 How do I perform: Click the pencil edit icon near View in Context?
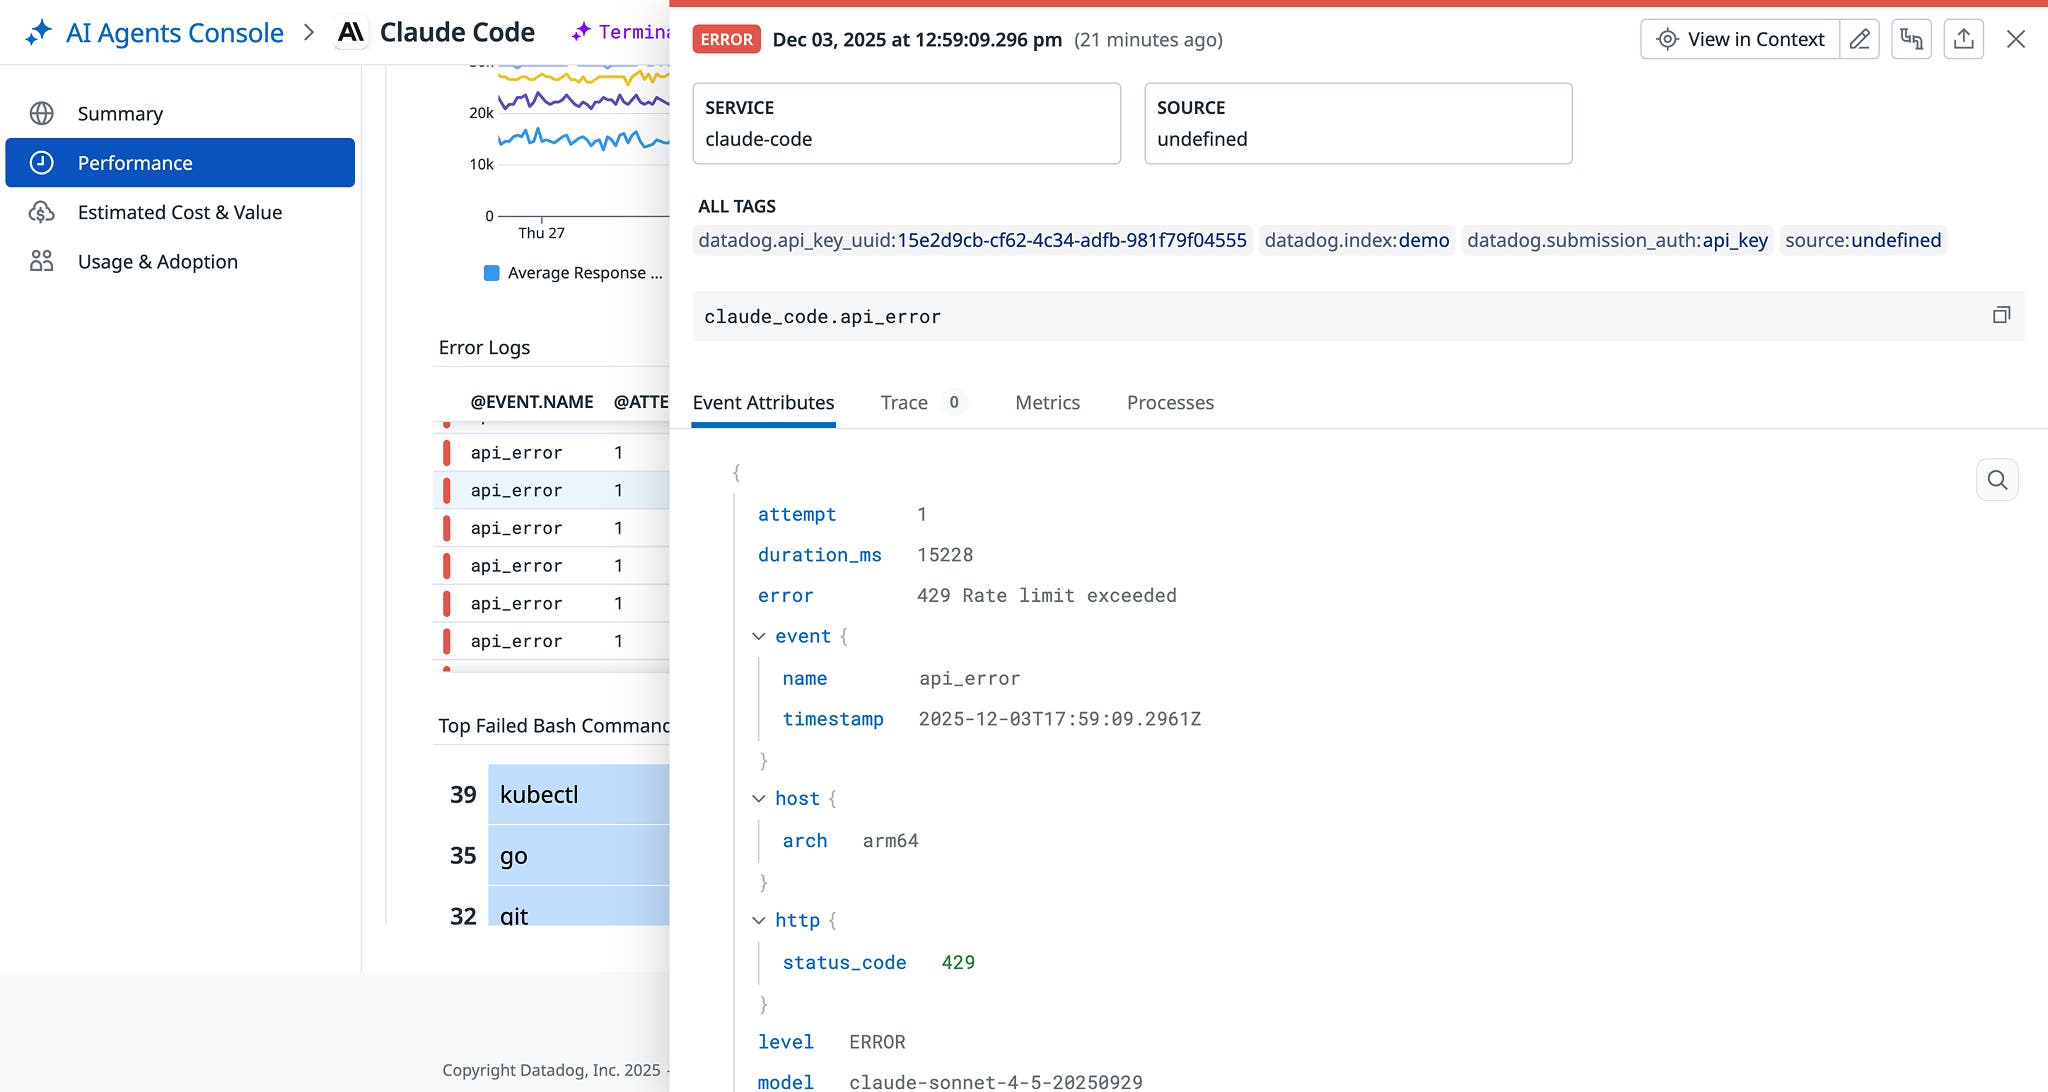click(x=1860, y=38)
